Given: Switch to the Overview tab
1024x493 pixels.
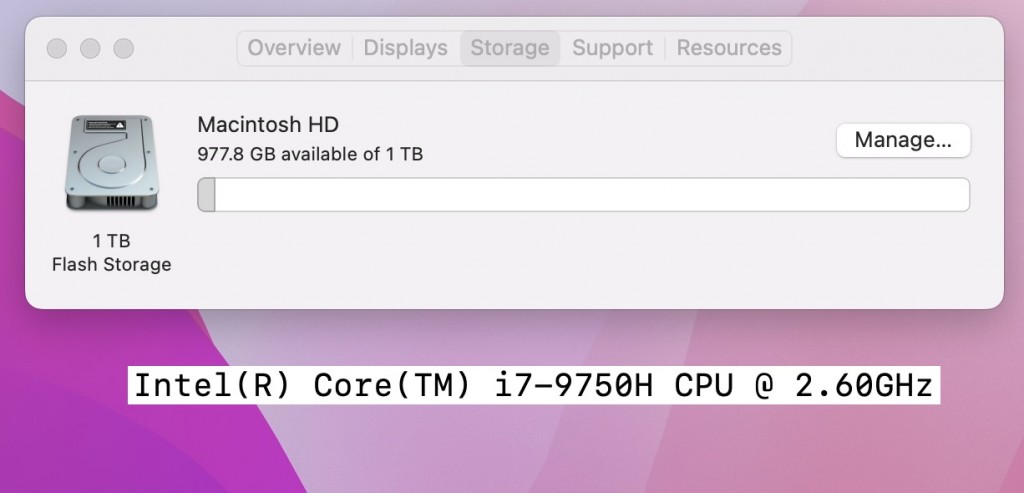Looking at the screenshot, I should tap(294, 48).
